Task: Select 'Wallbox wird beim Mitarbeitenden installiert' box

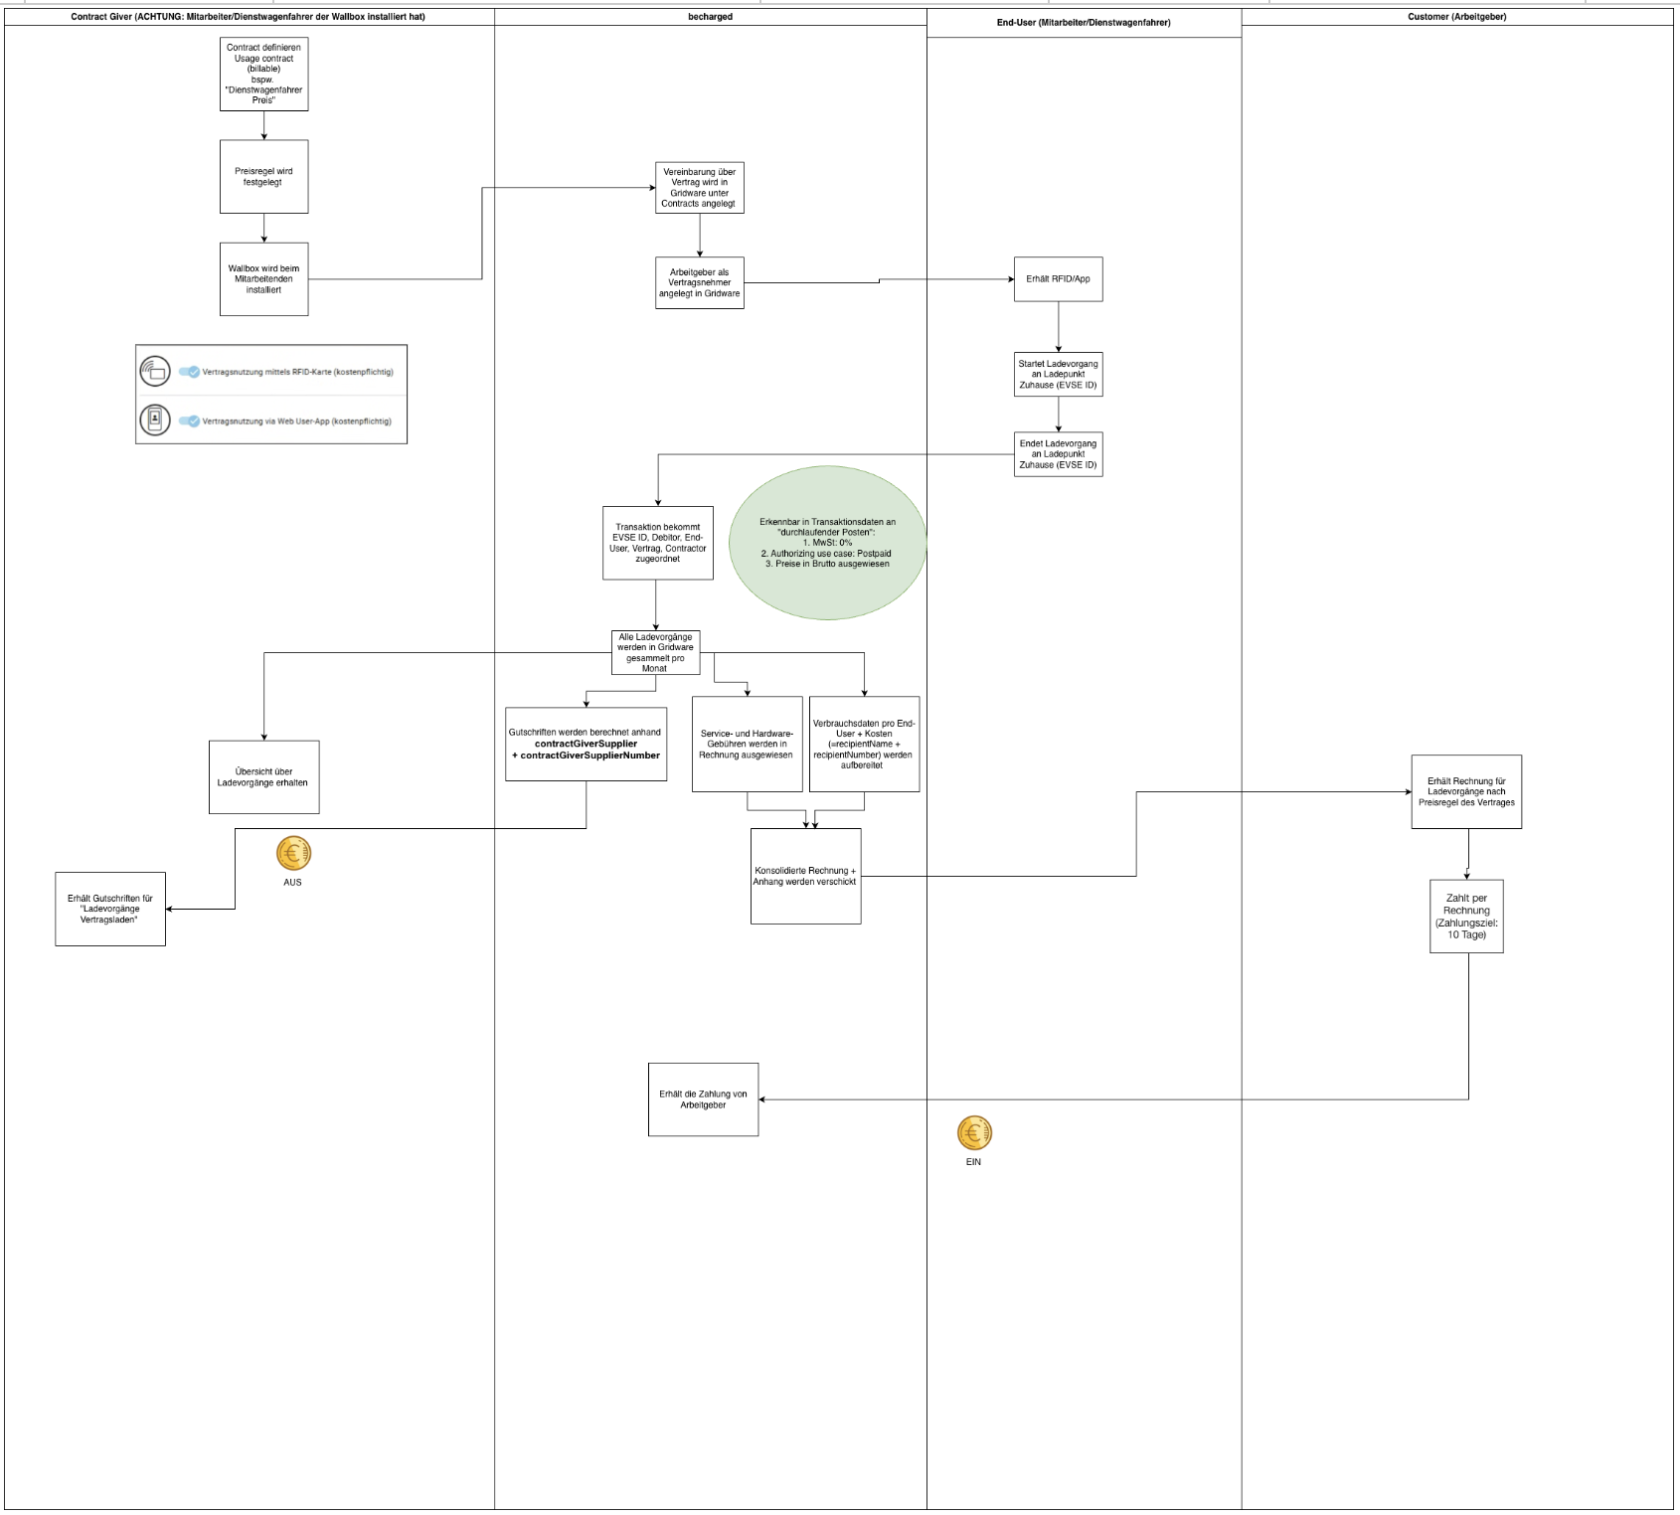Action: coord(264,279)
